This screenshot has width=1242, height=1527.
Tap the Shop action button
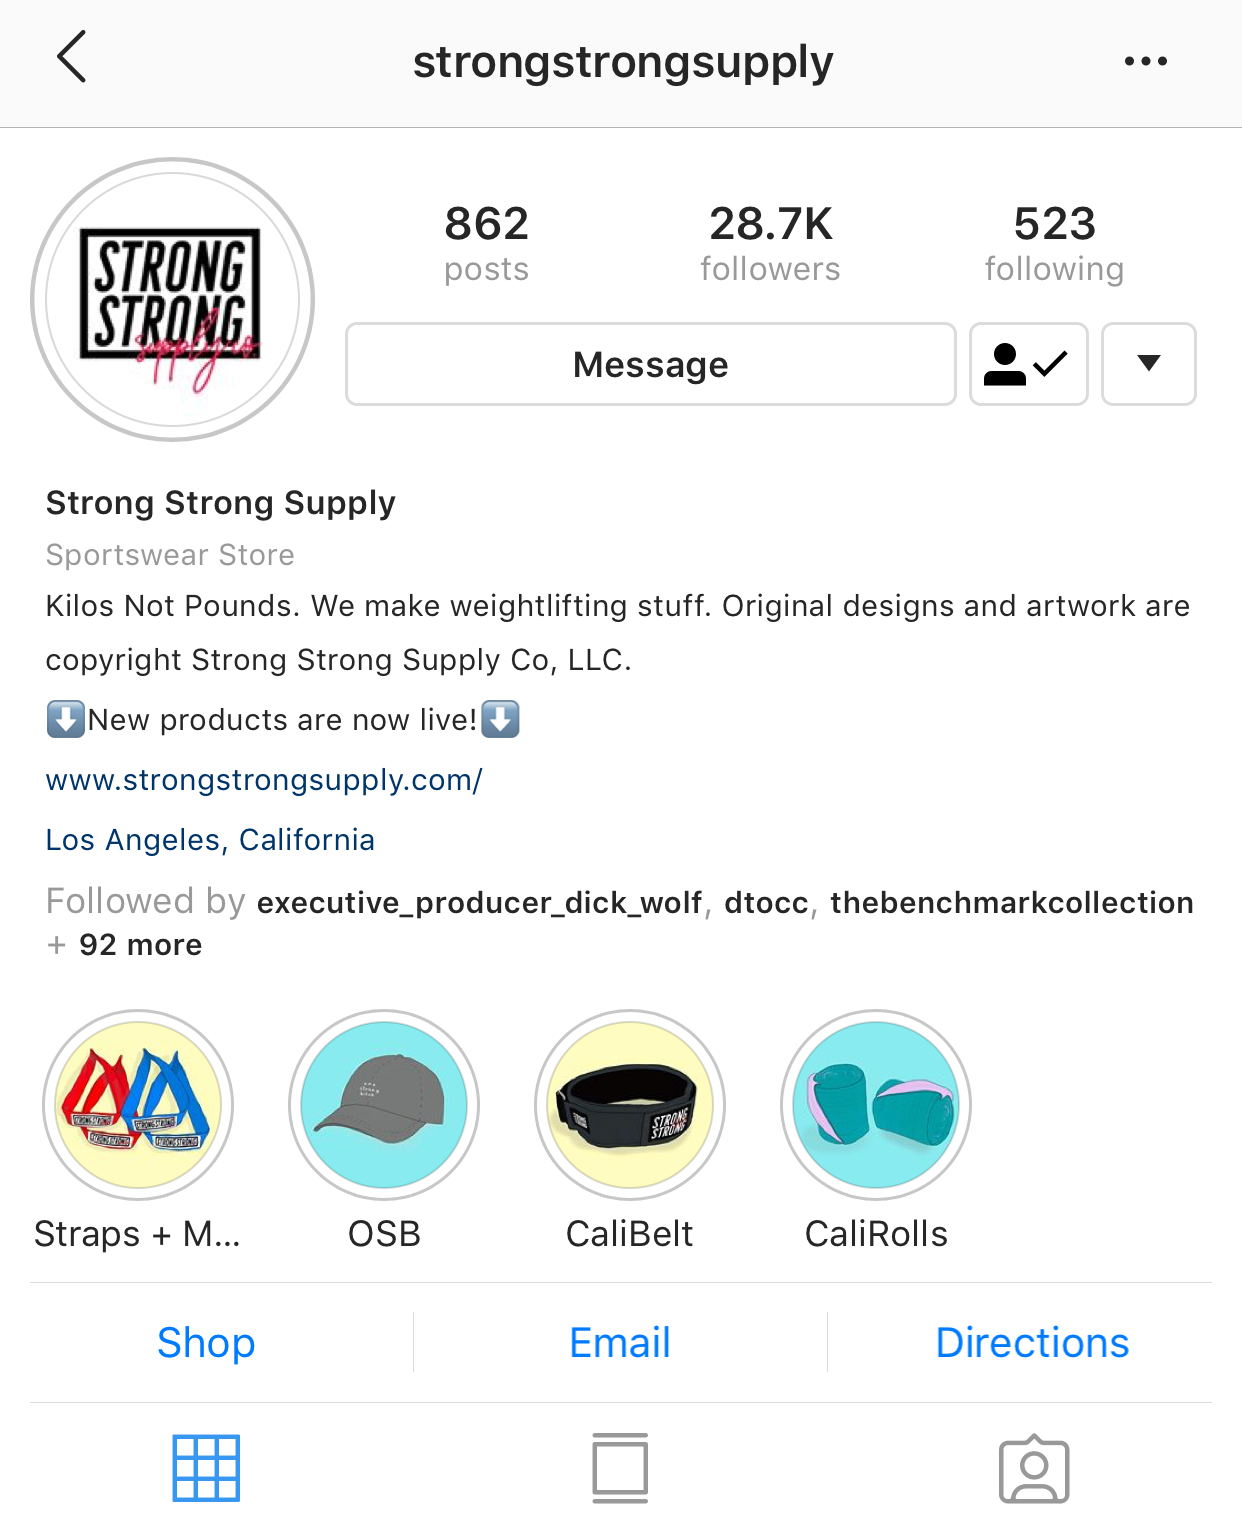pyautogui.click(x=206, y=1342)
